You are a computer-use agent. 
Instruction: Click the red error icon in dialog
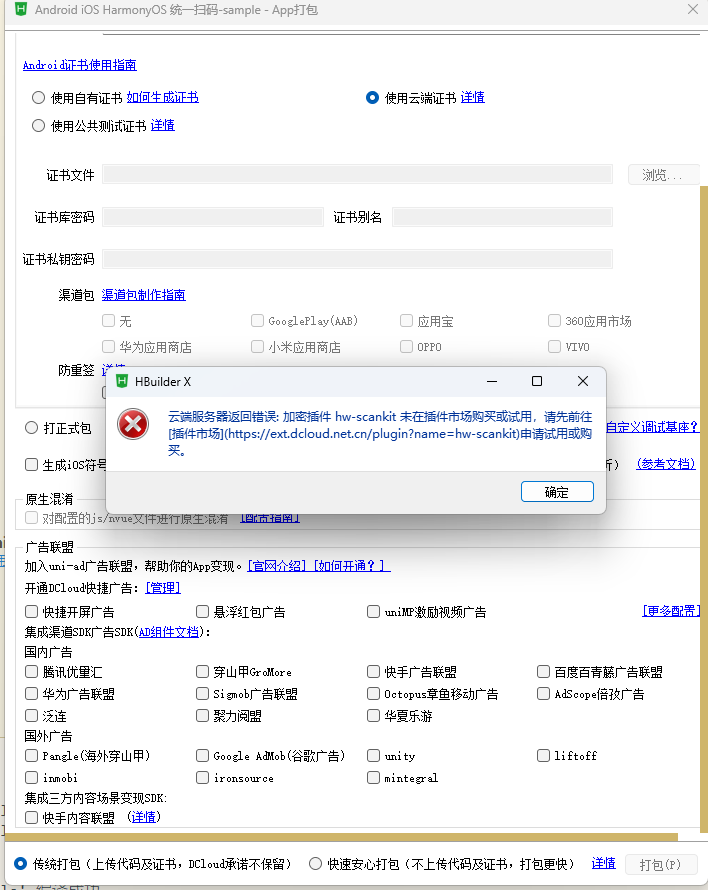pyautogui.click(x=133, y=424)
